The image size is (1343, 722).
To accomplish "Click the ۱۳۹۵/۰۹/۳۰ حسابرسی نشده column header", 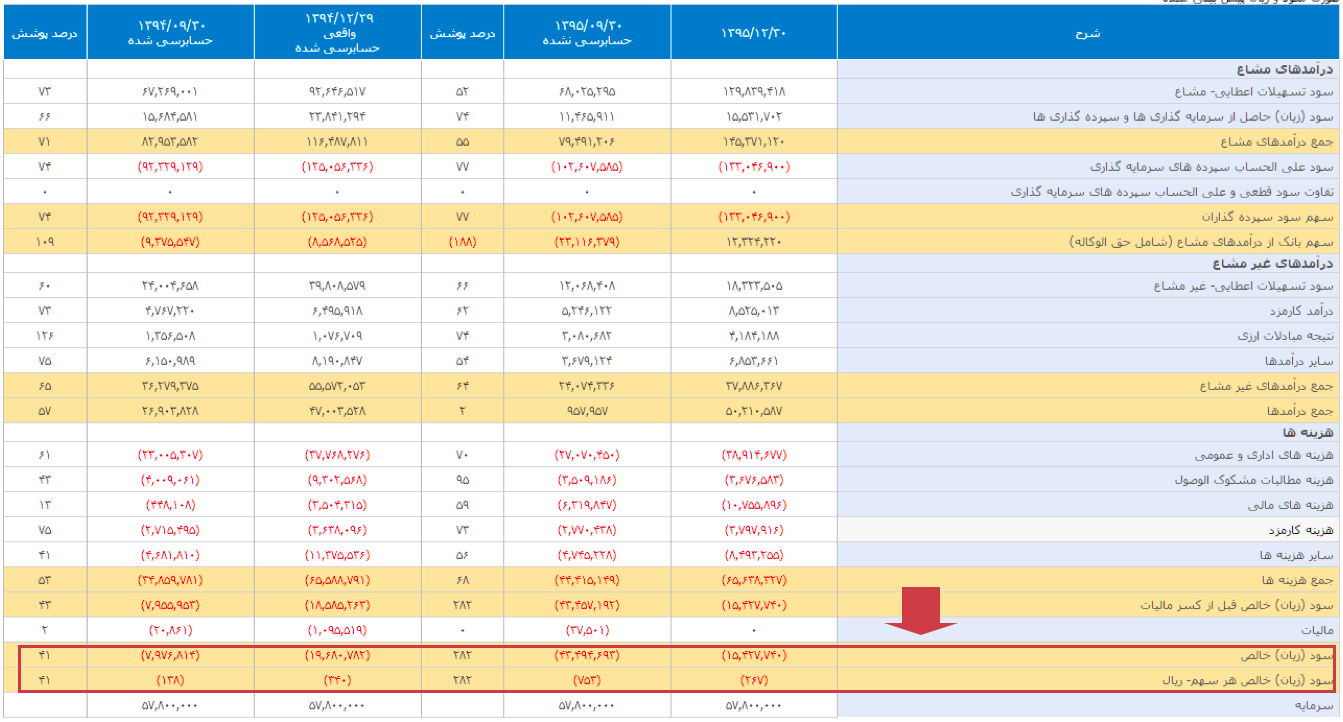I will pos(587,32).
